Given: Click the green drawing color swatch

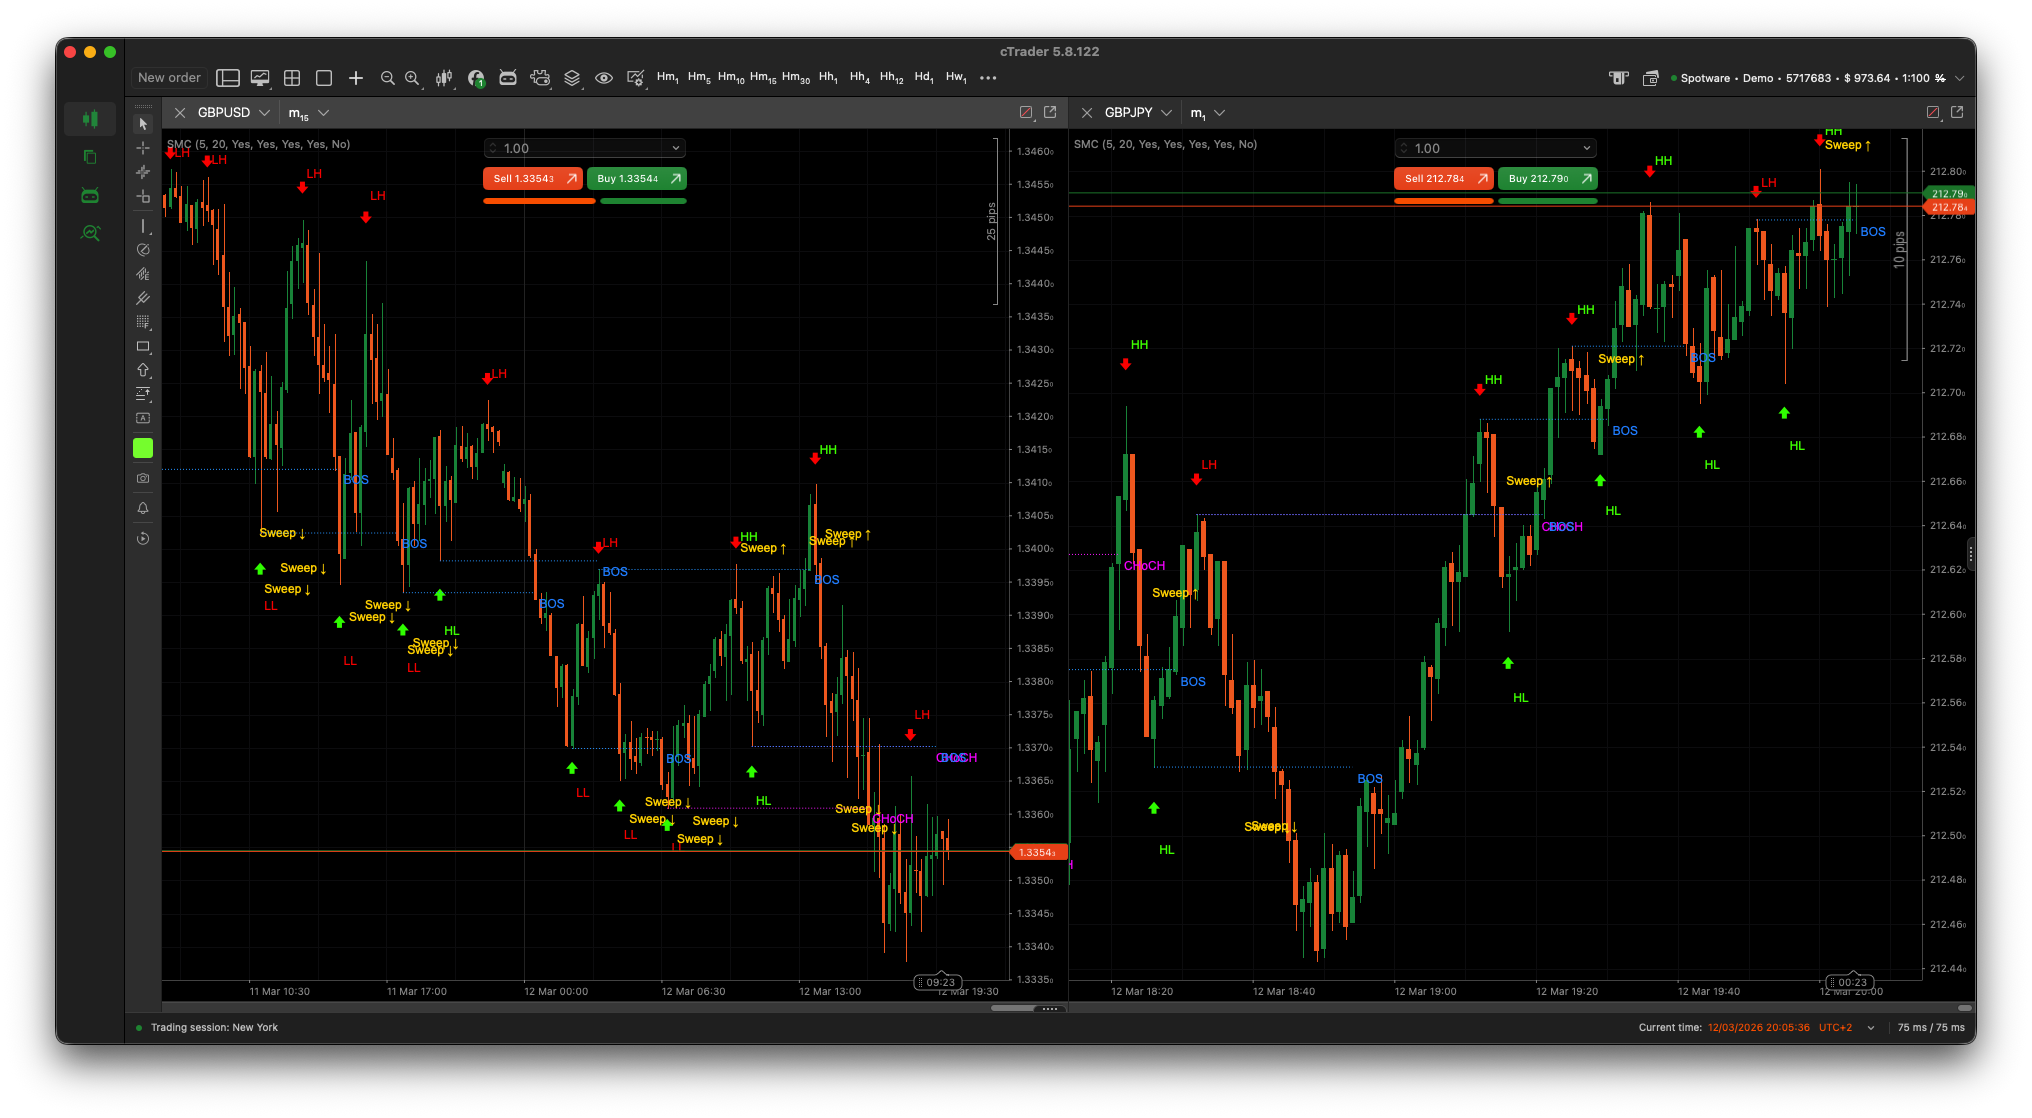Looking at the screenshot, I should point(143,448).
